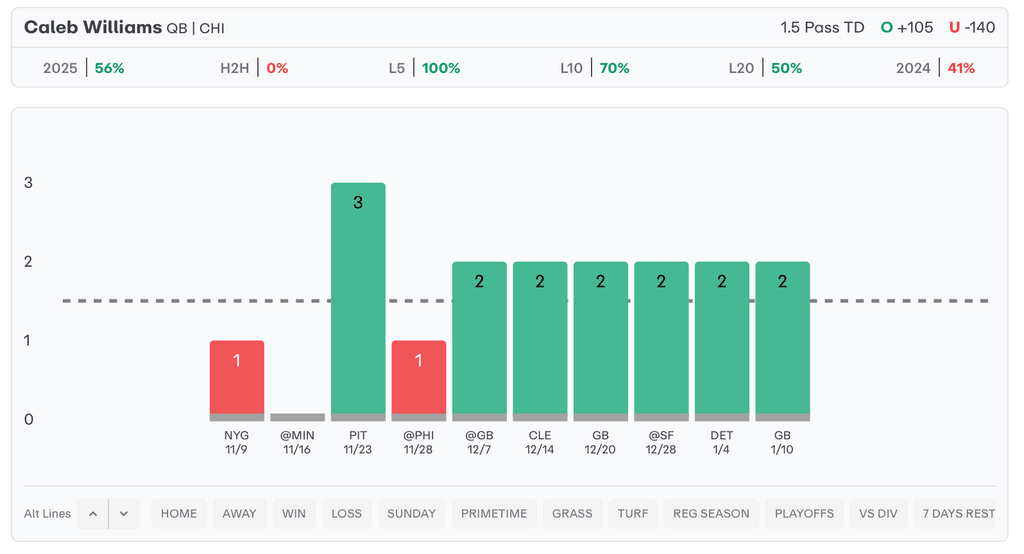Screen dimensions: 1024x554
Task: Select the L5 100% hit rate tab
Action: [425, 68]
